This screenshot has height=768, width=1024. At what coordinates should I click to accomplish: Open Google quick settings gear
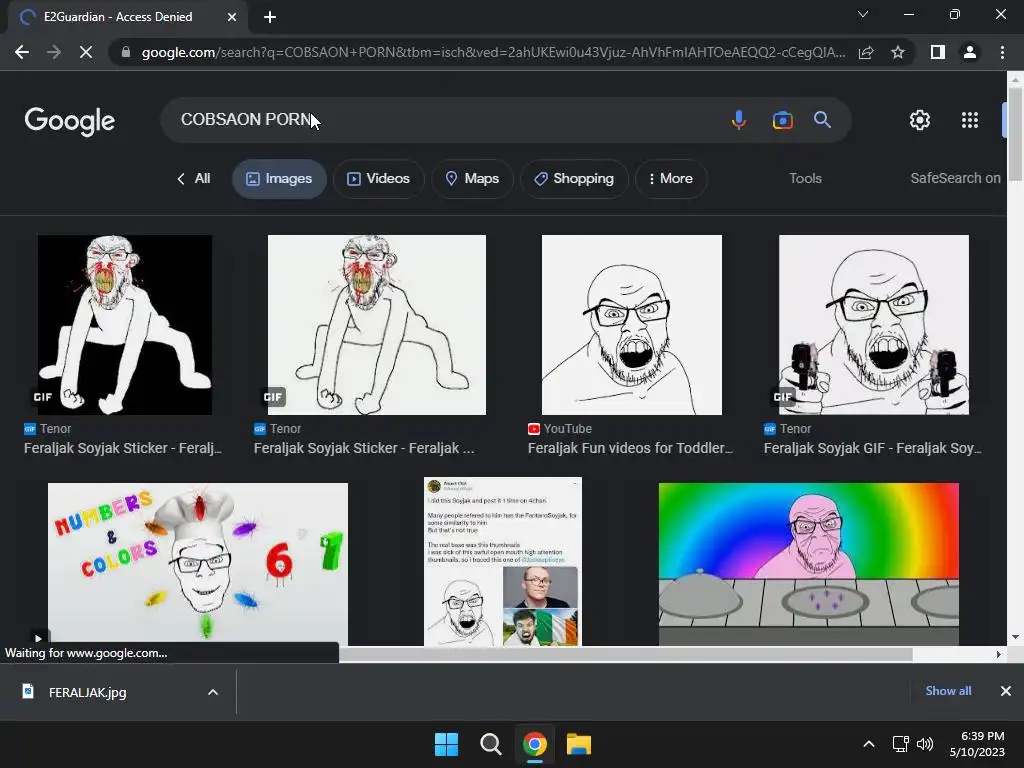pos(920,120)
